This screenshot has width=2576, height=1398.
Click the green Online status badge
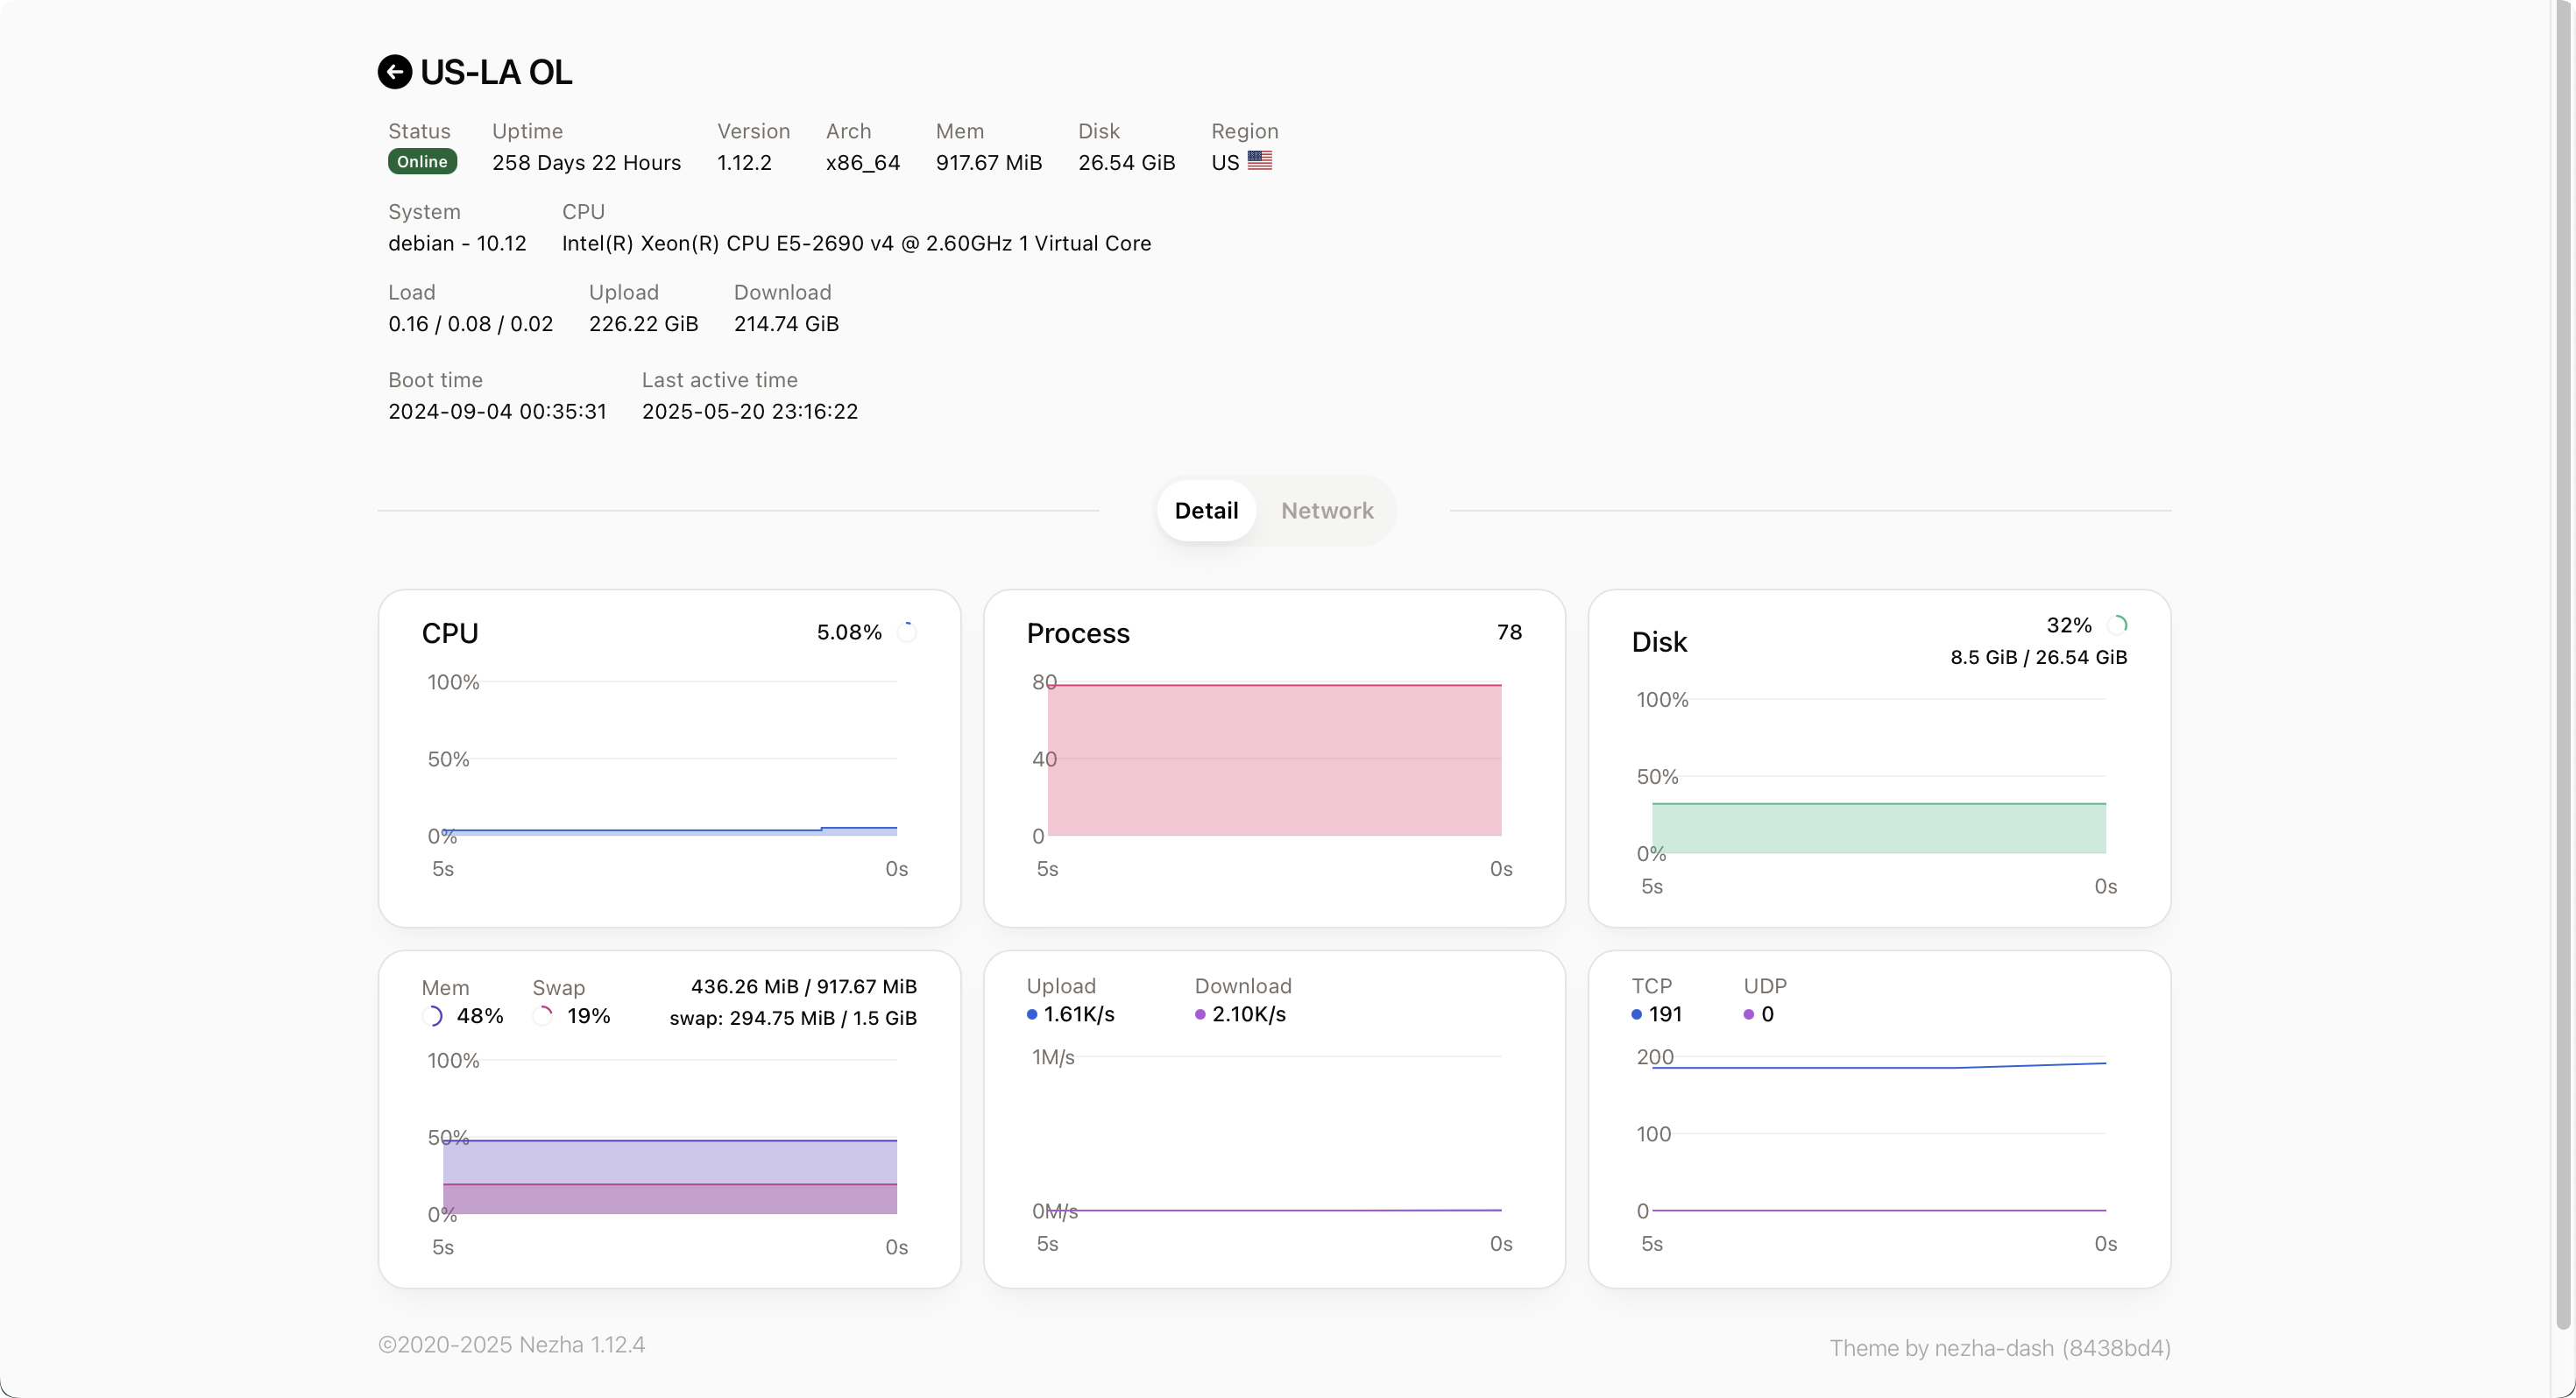pos(422,162)
